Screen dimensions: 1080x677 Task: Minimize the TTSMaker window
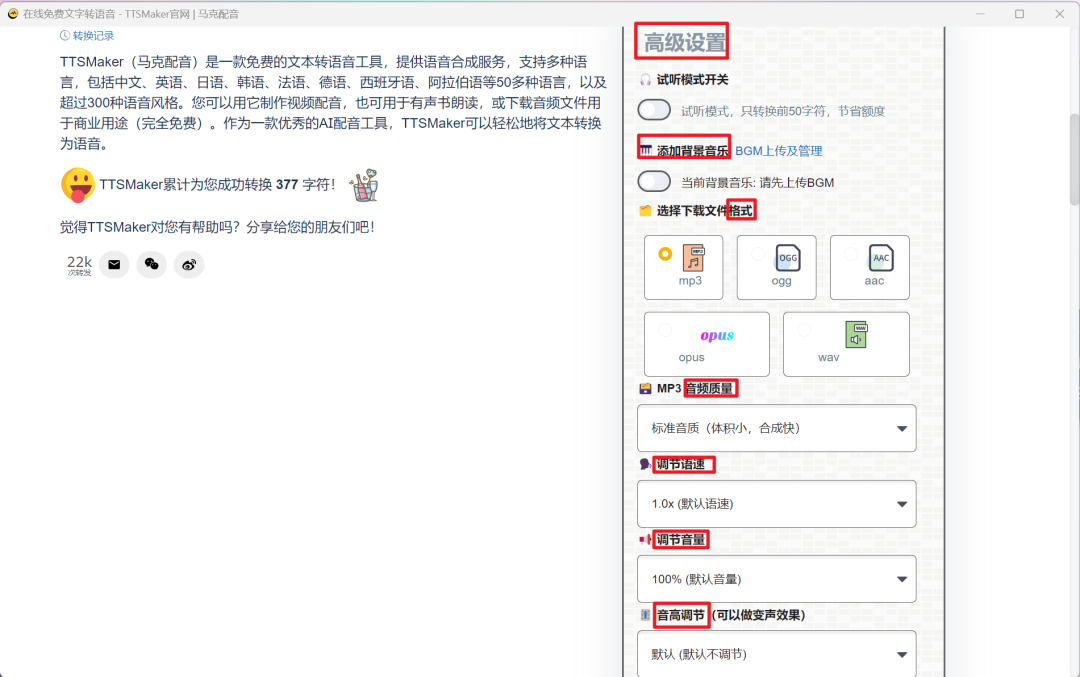(980, 14)
